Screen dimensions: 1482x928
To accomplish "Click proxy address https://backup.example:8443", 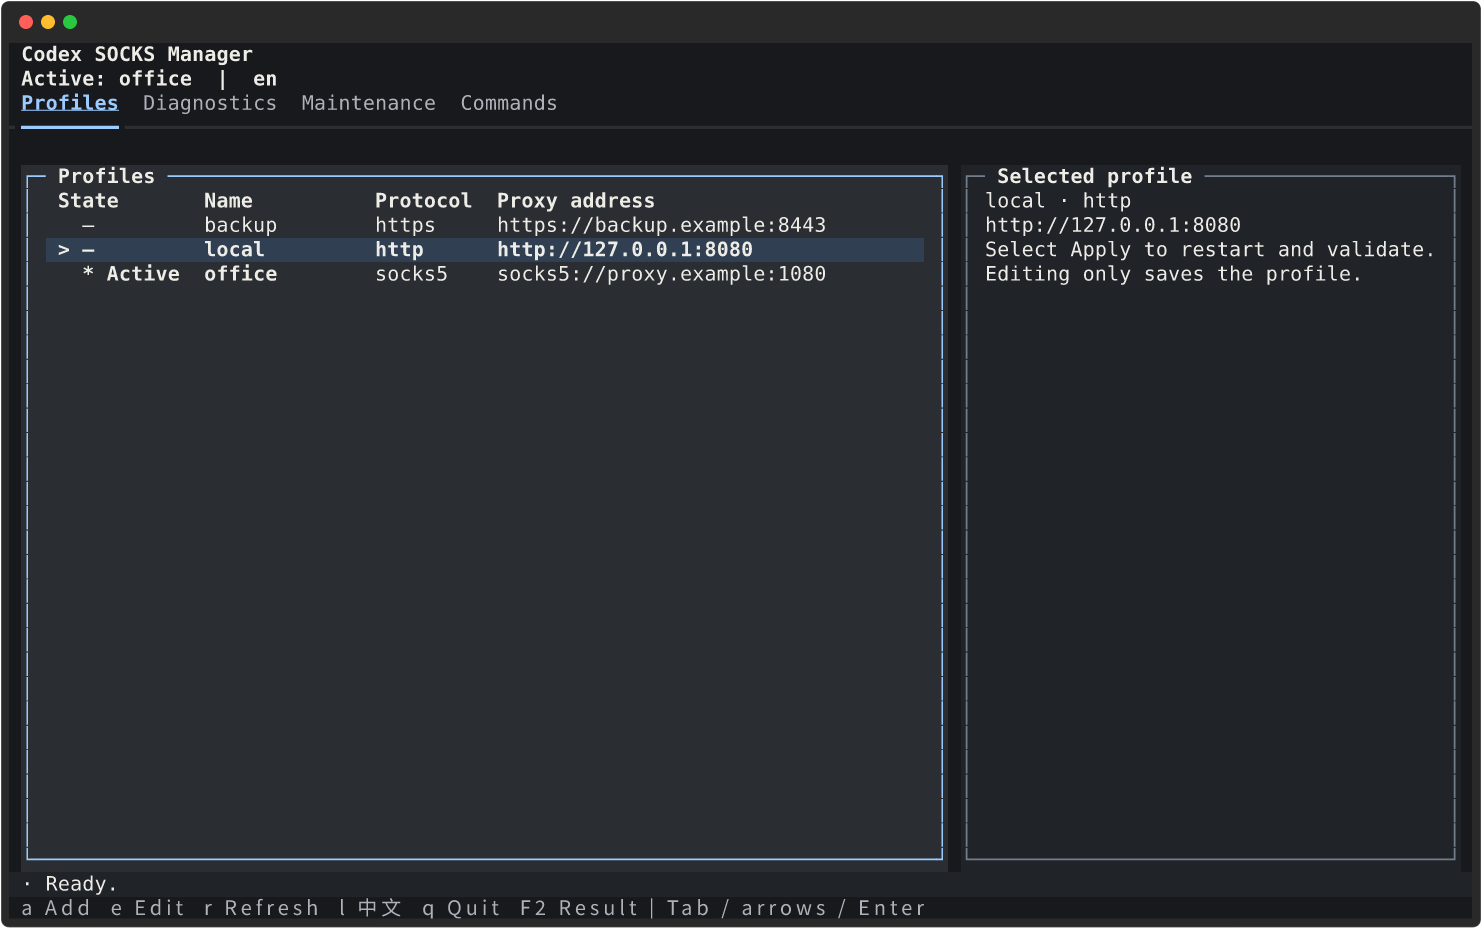I will point(662,225).
